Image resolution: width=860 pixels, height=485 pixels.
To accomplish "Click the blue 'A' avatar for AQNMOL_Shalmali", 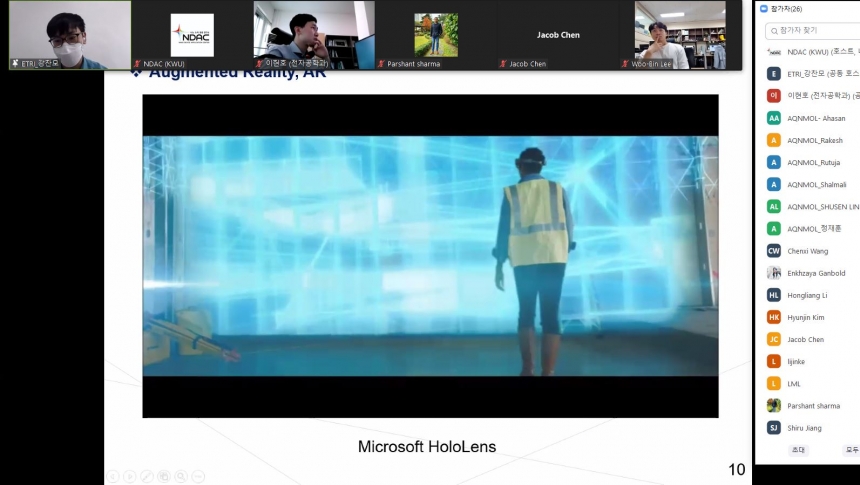I will tap(774, 184).
